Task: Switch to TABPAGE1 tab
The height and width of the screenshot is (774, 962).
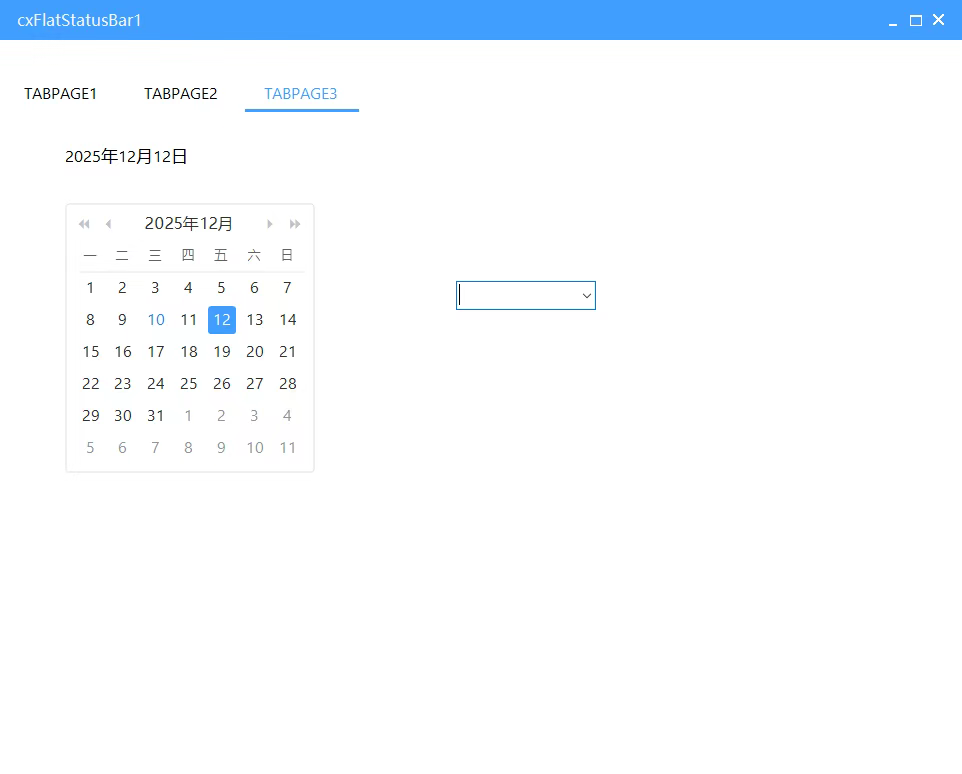Action: click(x=61, y=94)
